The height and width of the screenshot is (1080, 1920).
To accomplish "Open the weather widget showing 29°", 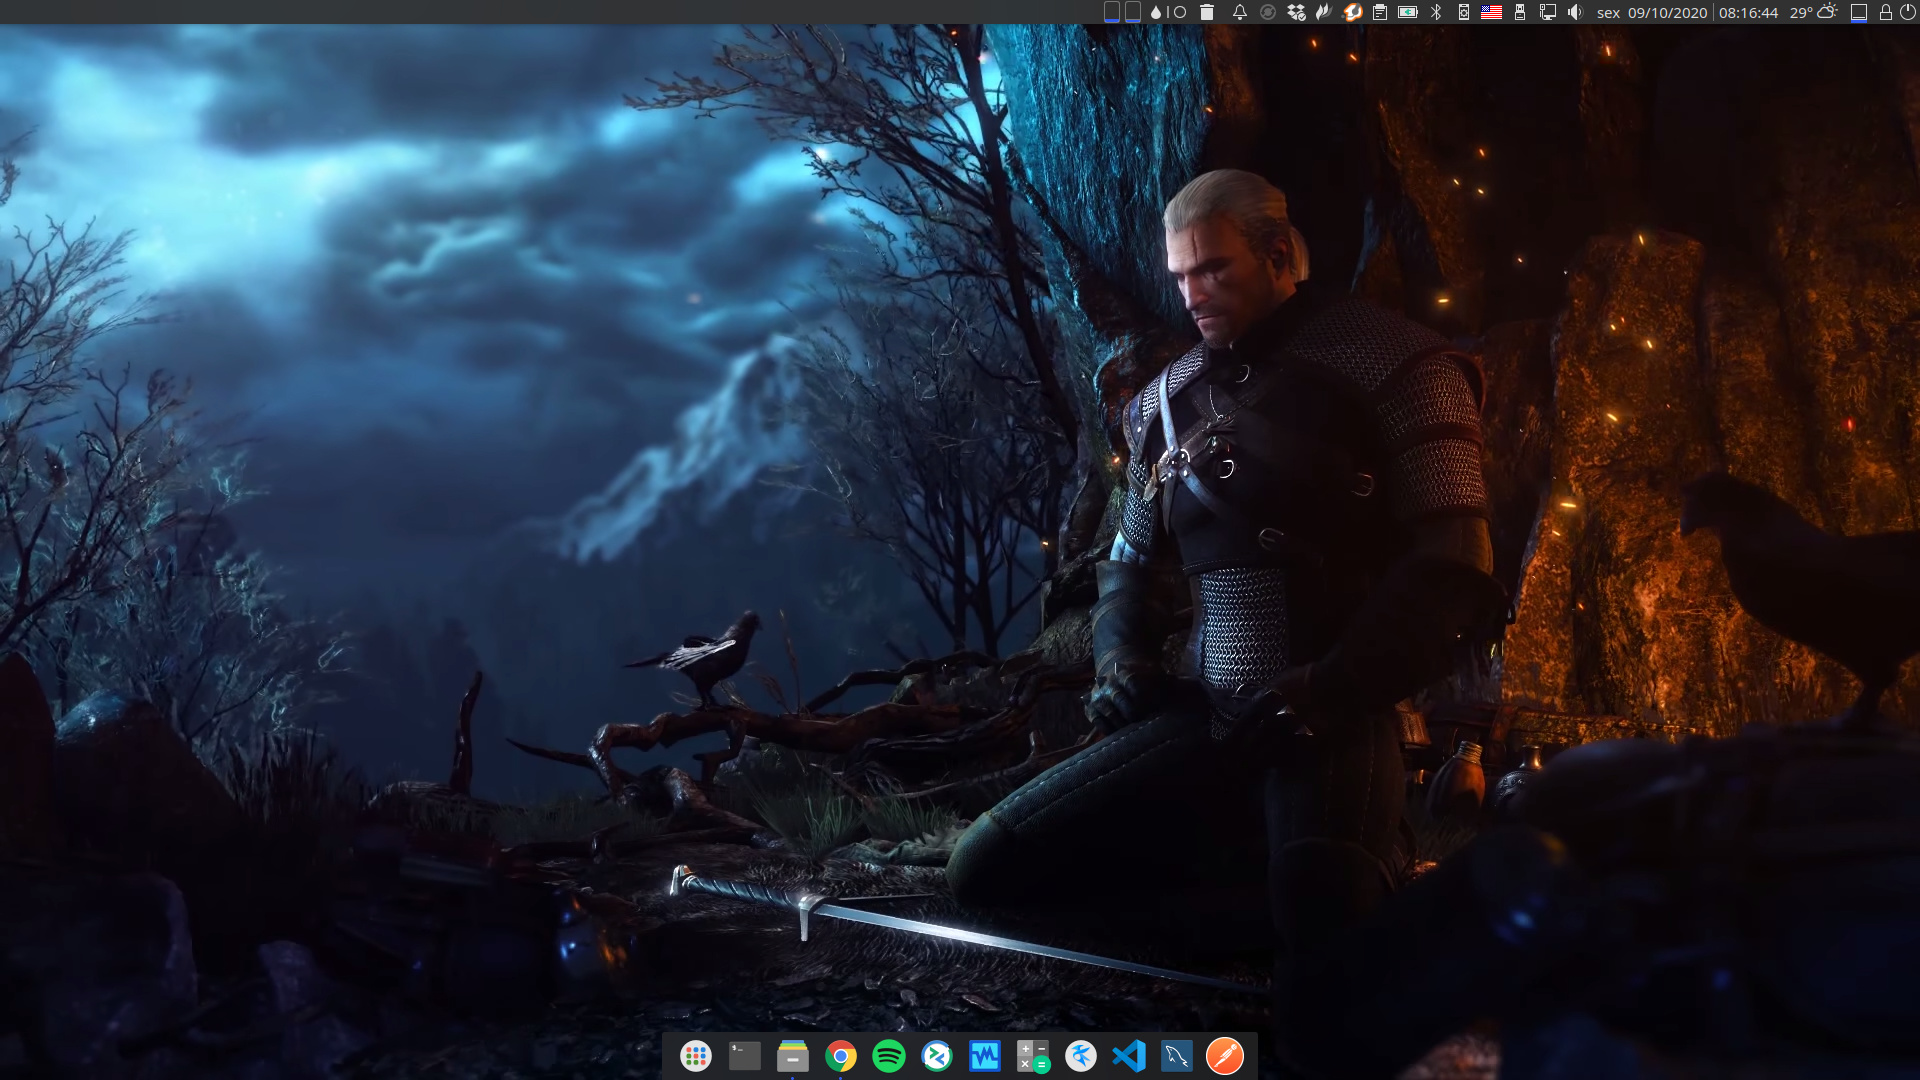I will (1813, 12).
